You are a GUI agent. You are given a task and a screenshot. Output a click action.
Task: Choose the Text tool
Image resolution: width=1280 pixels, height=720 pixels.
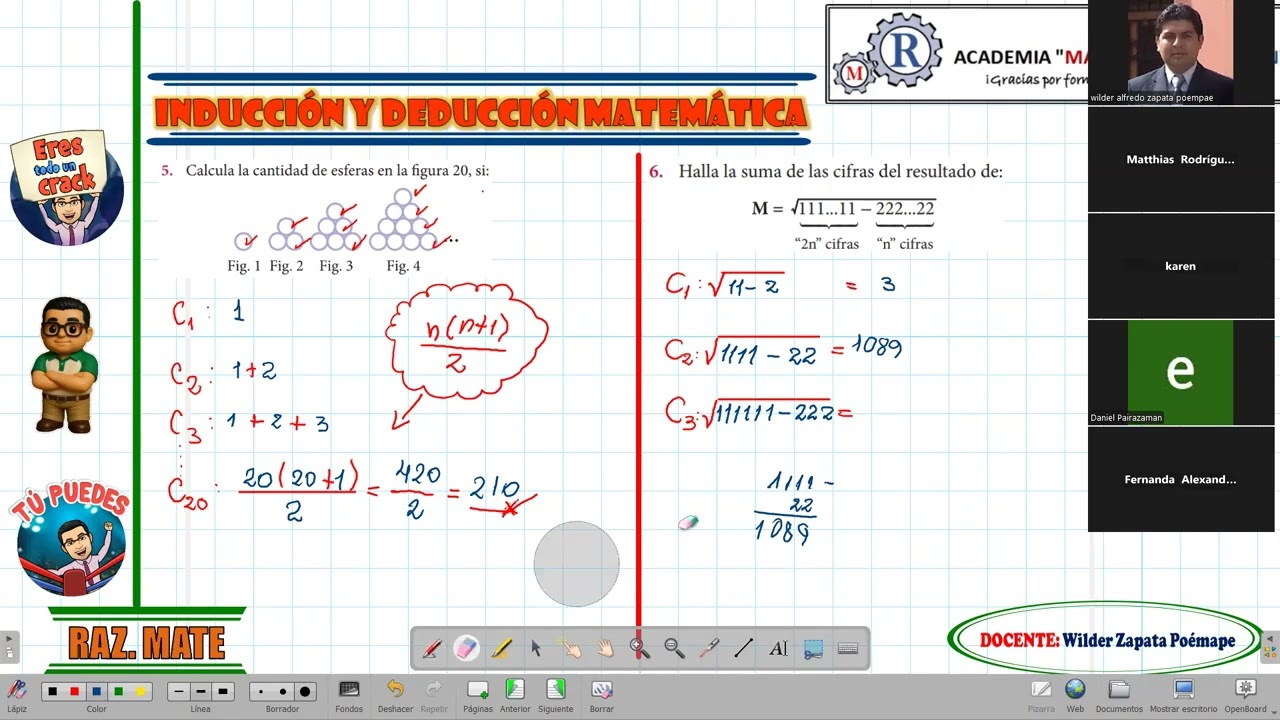tap(778, 649)
